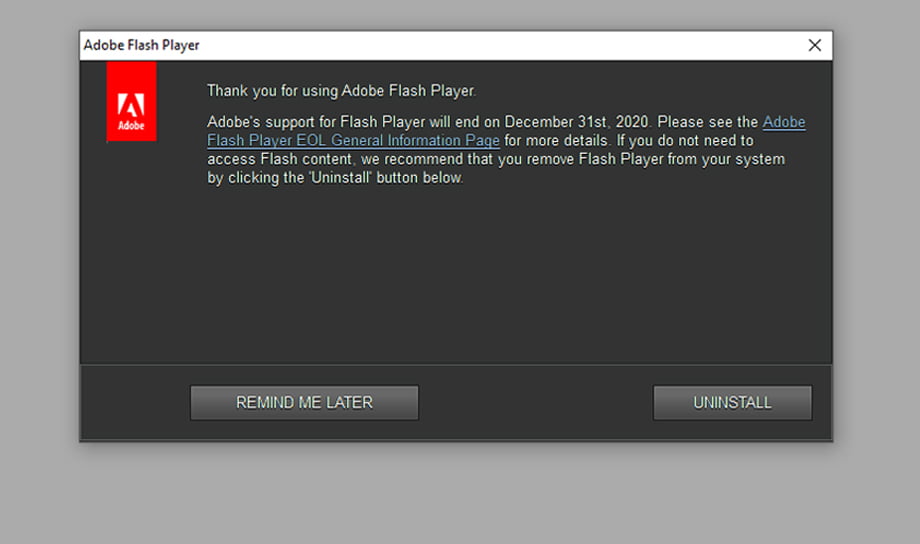Click the UNINSTALL button
Image resolution: width=920 pixels, height=544 pixels.
tap(732, 403)
